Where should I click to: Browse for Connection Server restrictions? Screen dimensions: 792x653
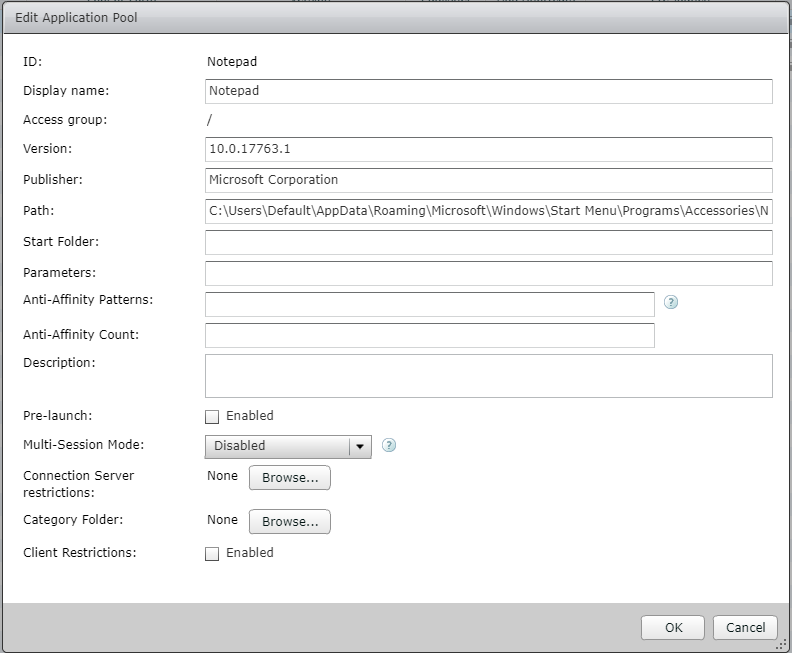coord(289,478)
